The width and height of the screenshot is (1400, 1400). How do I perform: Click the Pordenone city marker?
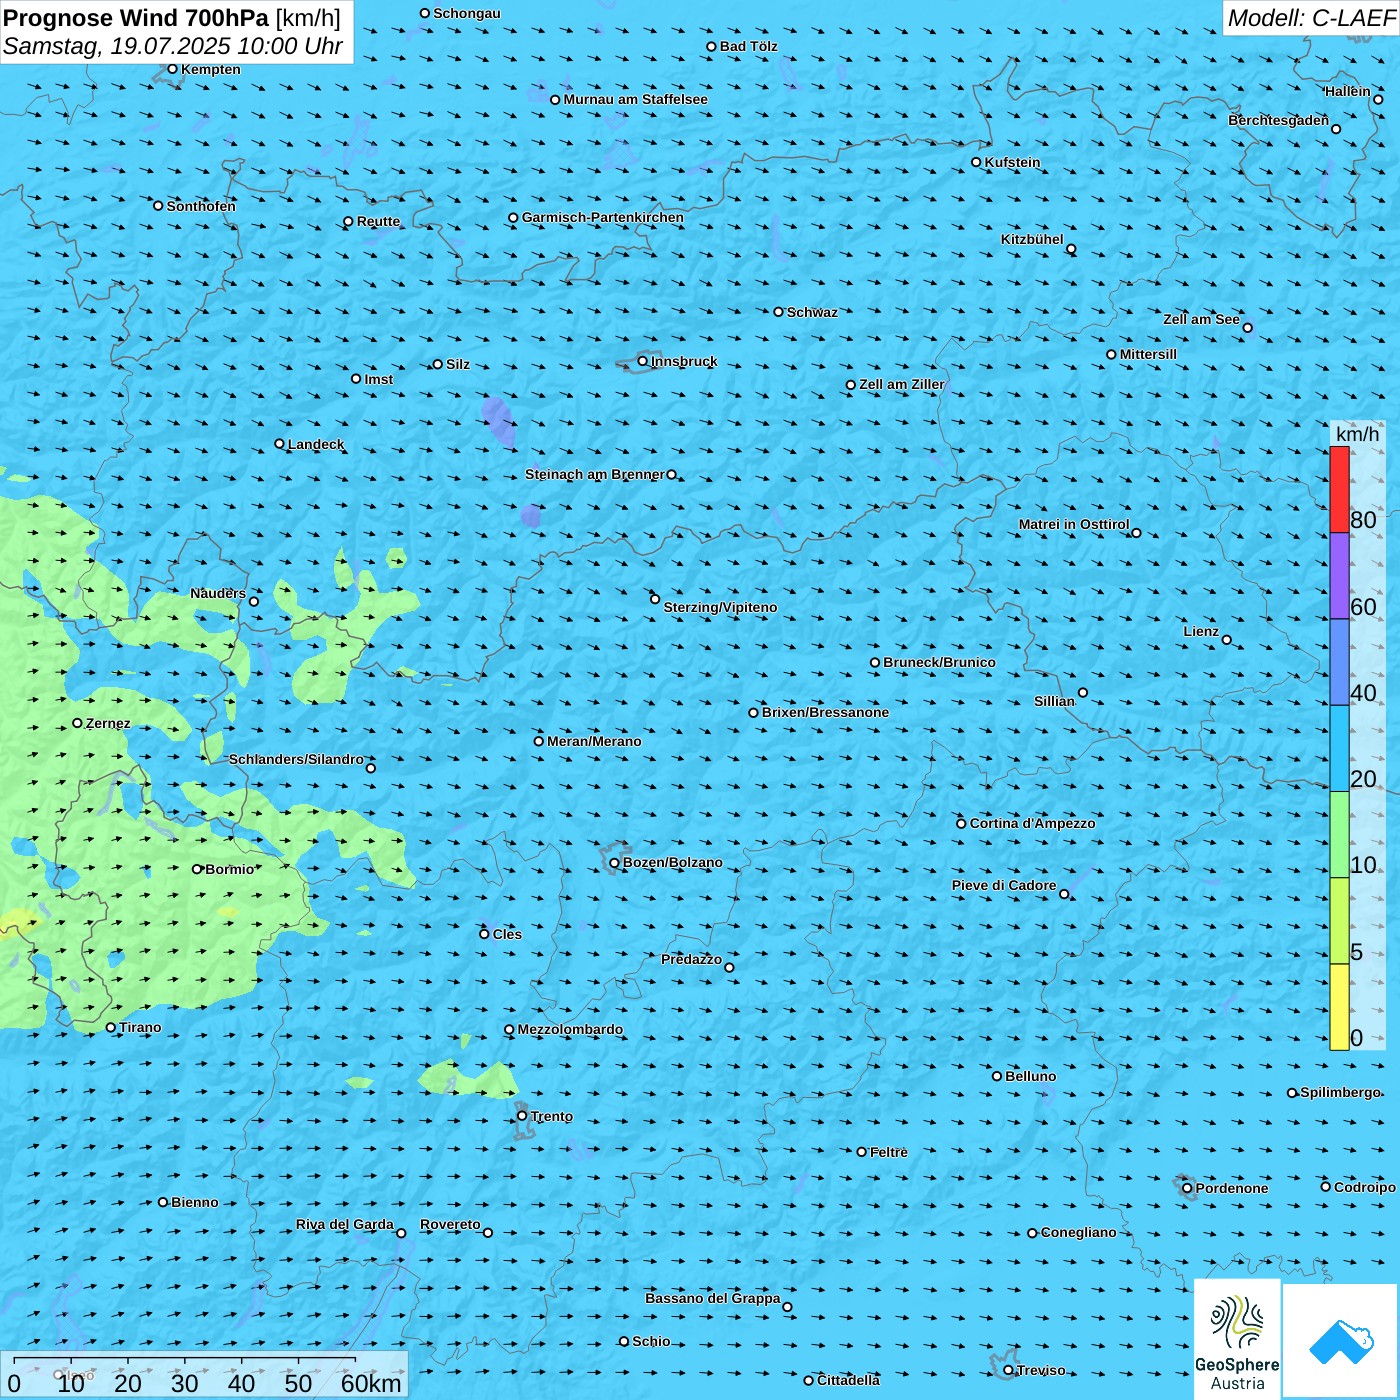[x=1188, y=1188]
